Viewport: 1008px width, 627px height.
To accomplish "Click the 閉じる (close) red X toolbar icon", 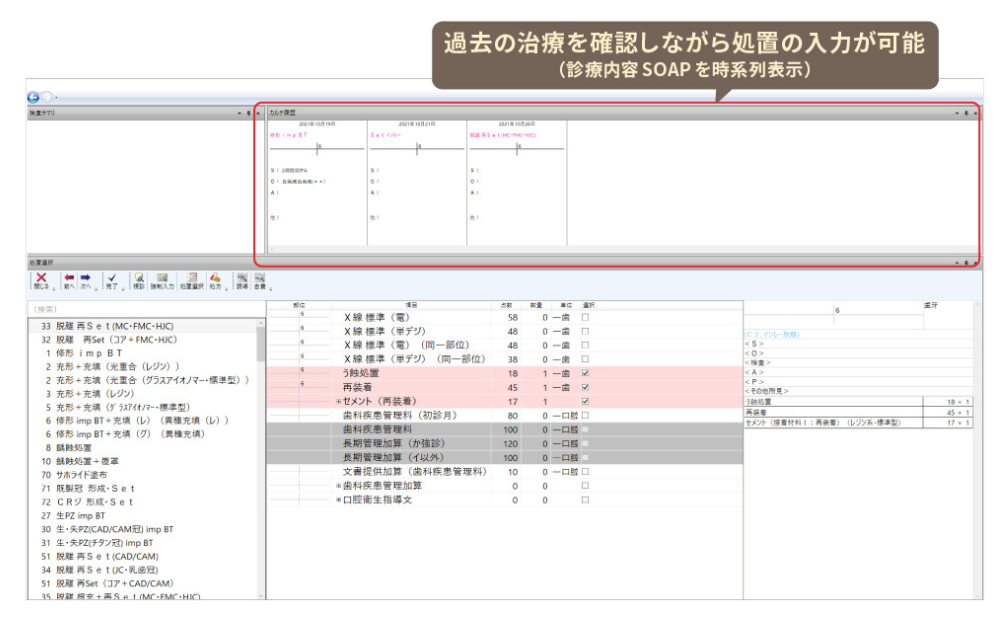I will 40,279.
